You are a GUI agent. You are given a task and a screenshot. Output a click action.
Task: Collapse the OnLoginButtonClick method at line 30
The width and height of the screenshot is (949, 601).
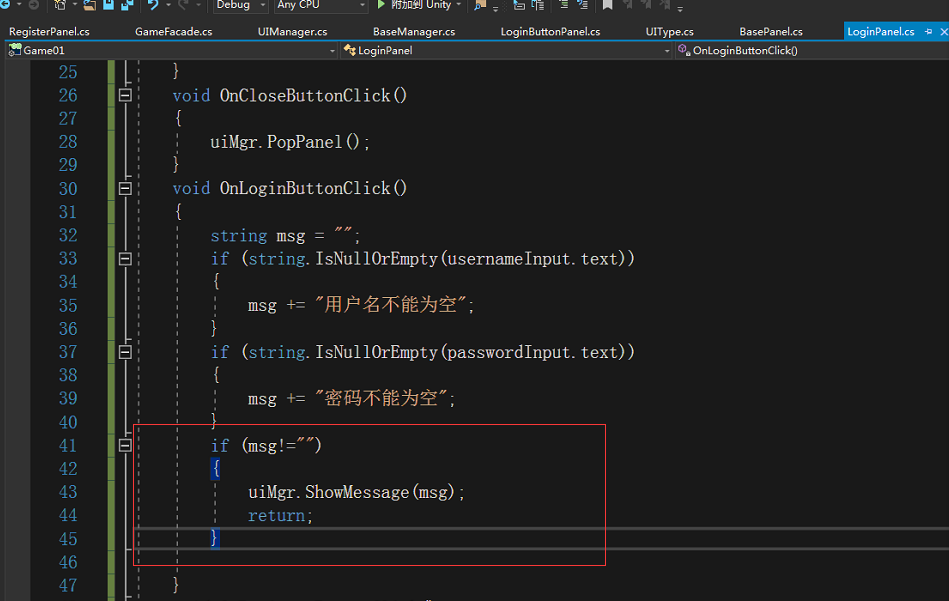125,188
